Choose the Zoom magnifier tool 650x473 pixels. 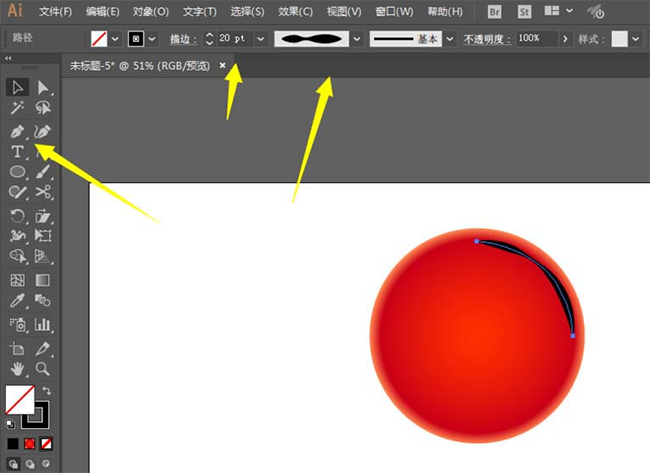43,369
